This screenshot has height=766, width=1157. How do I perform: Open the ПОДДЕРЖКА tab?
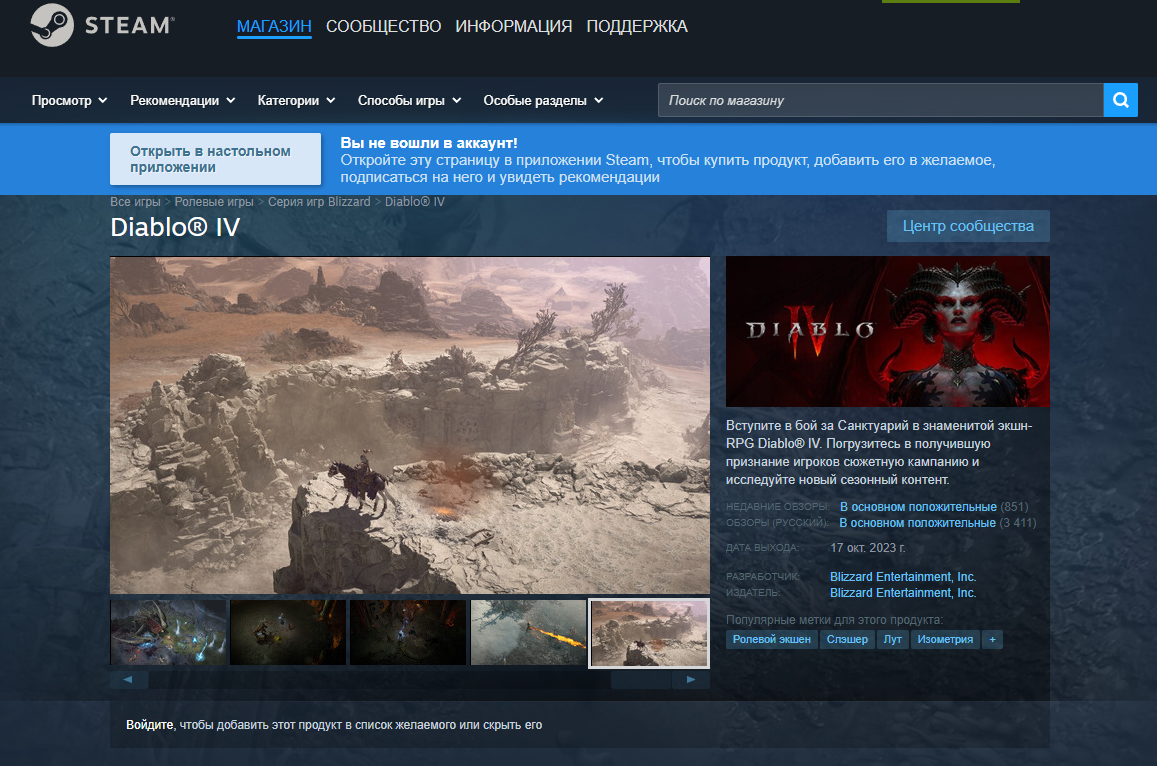point(637,27)
